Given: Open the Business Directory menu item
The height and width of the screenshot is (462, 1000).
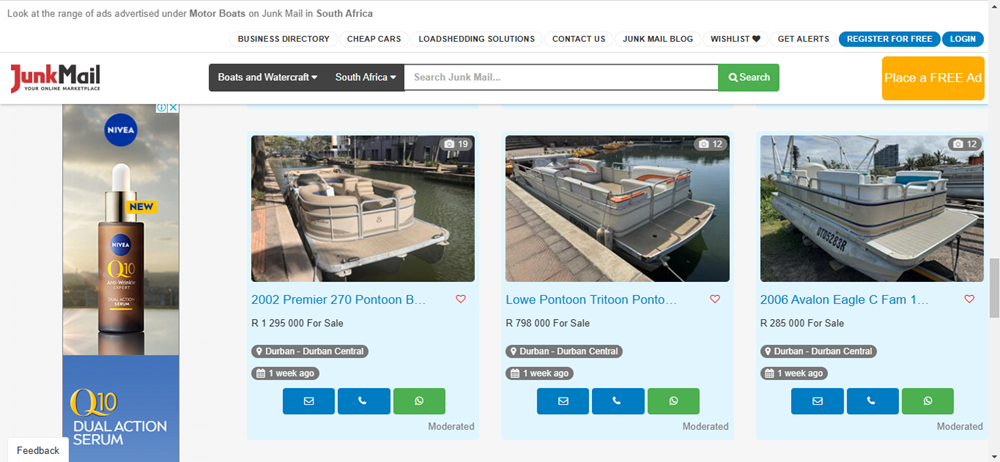Looking at the screenshot, I should click(x=283, y=39).
